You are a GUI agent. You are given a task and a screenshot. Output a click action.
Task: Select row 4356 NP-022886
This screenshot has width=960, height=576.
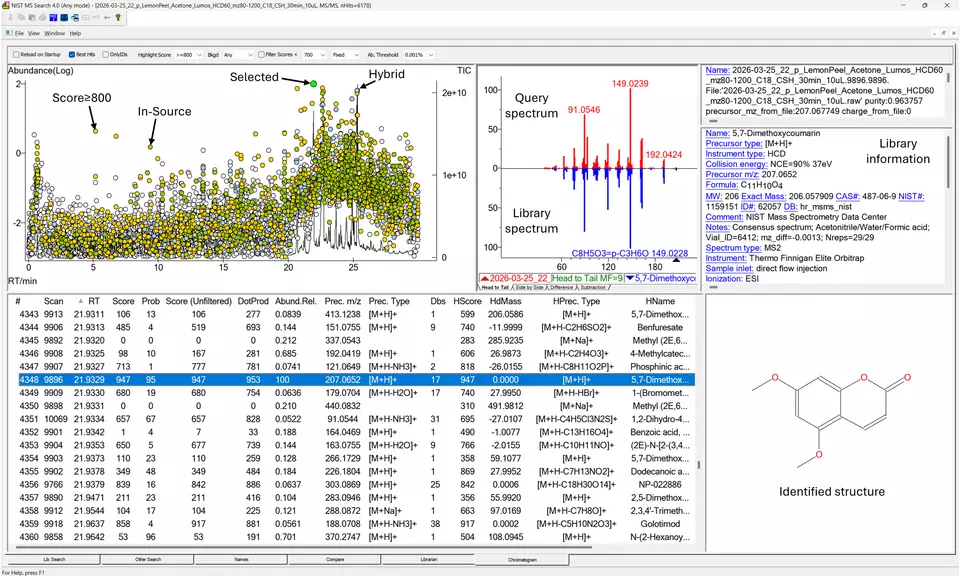pos(356,484)
